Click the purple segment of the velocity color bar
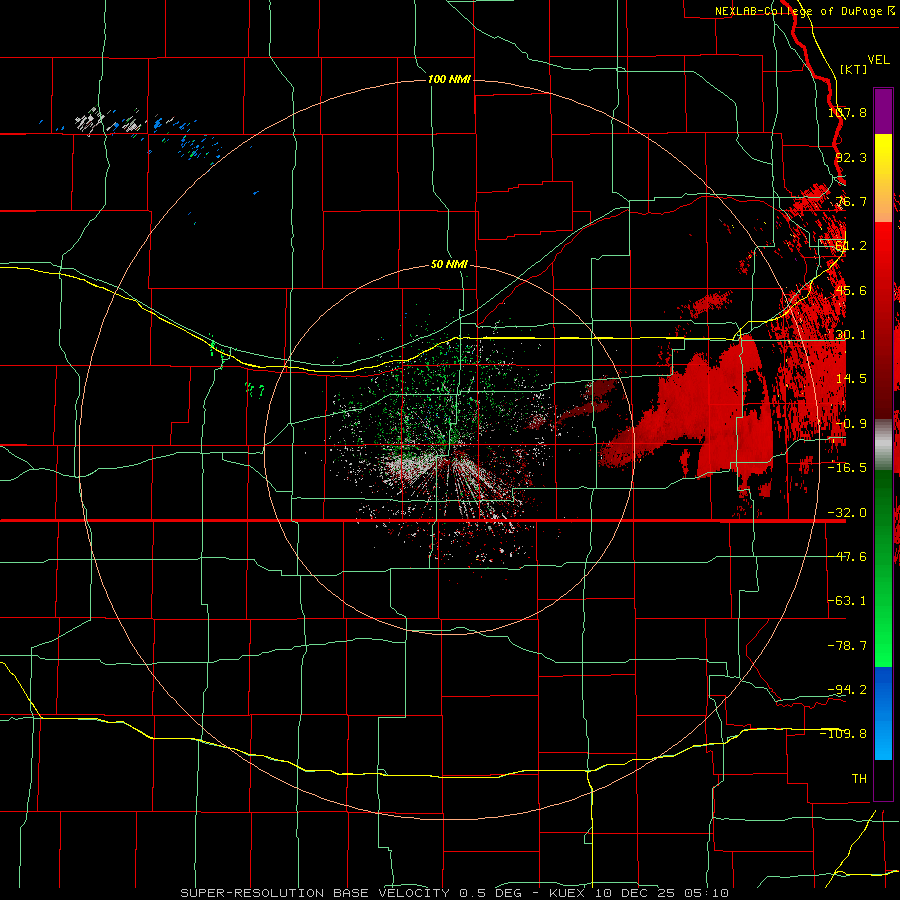 pyautogui.click(x=883, y=111)
